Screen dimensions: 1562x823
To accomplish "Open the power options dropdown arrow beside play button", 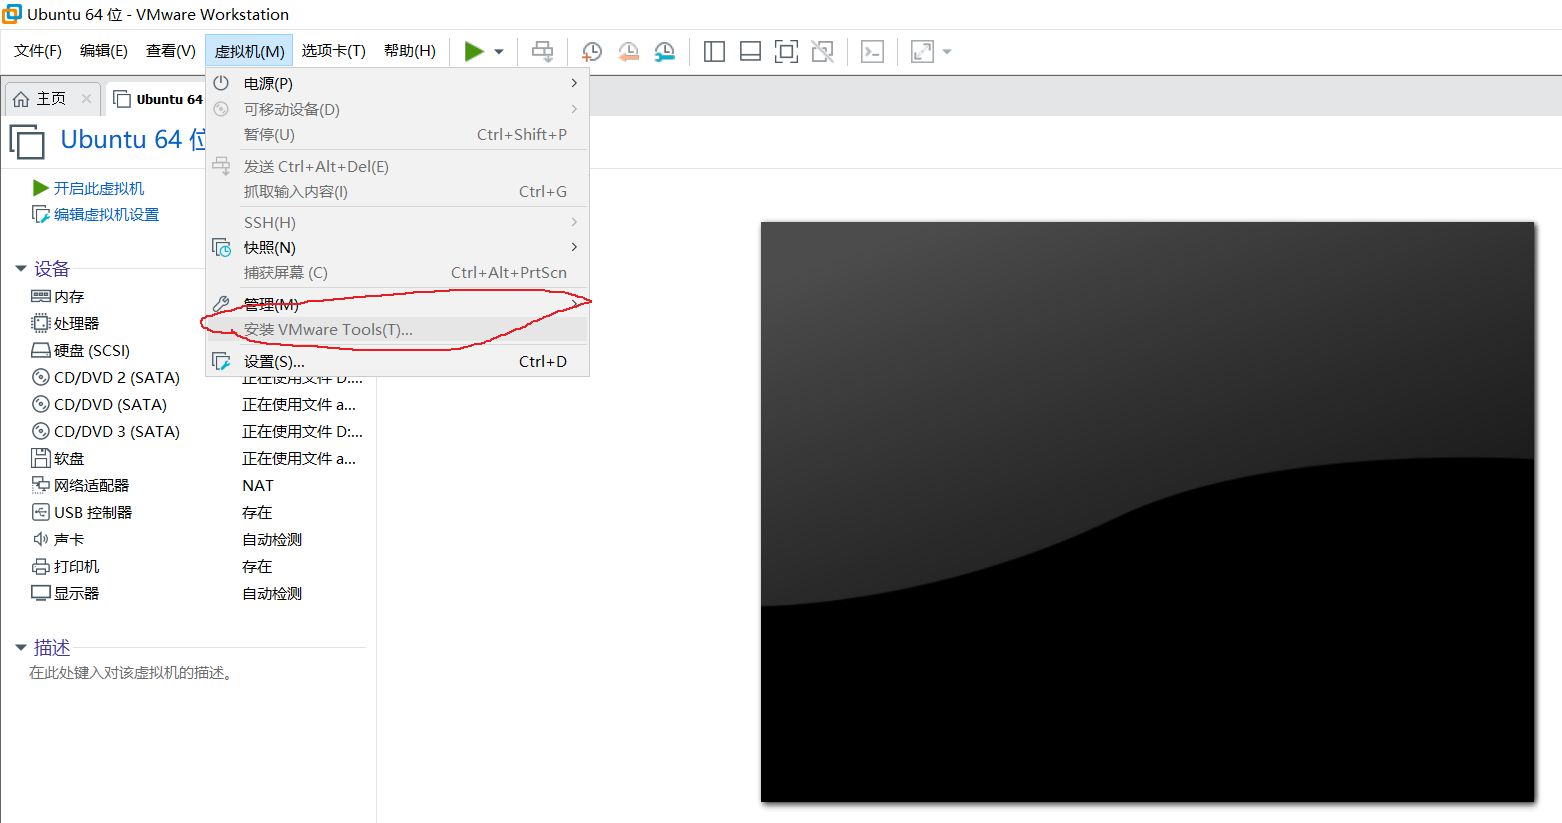I will click(499, 51).
